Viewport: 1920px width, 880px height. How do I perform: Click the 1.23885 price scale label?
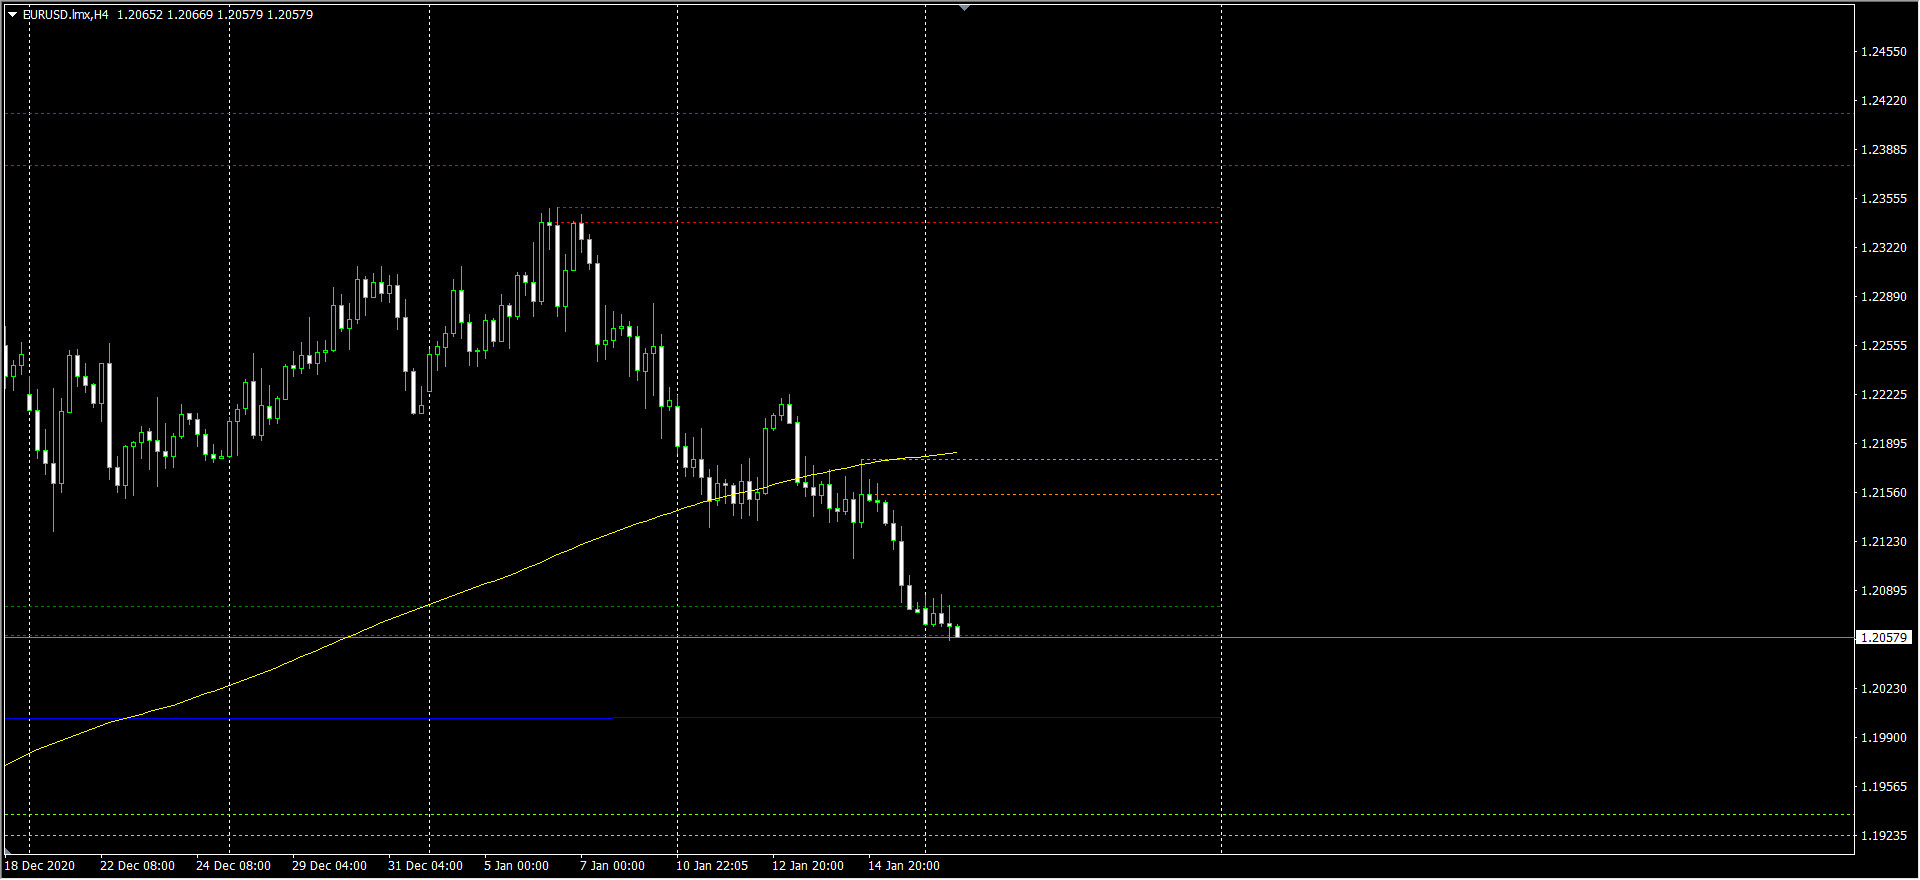(1884, 149)
